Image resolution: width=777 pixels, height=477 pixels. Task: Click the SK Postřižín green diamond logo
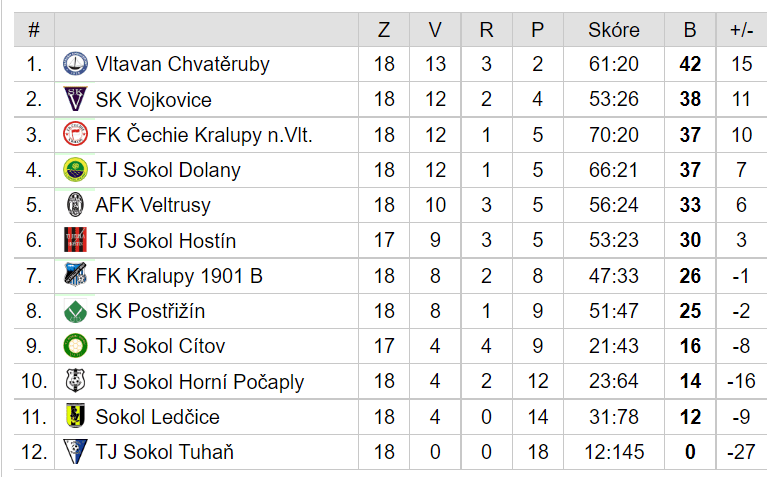pos(75,311)
